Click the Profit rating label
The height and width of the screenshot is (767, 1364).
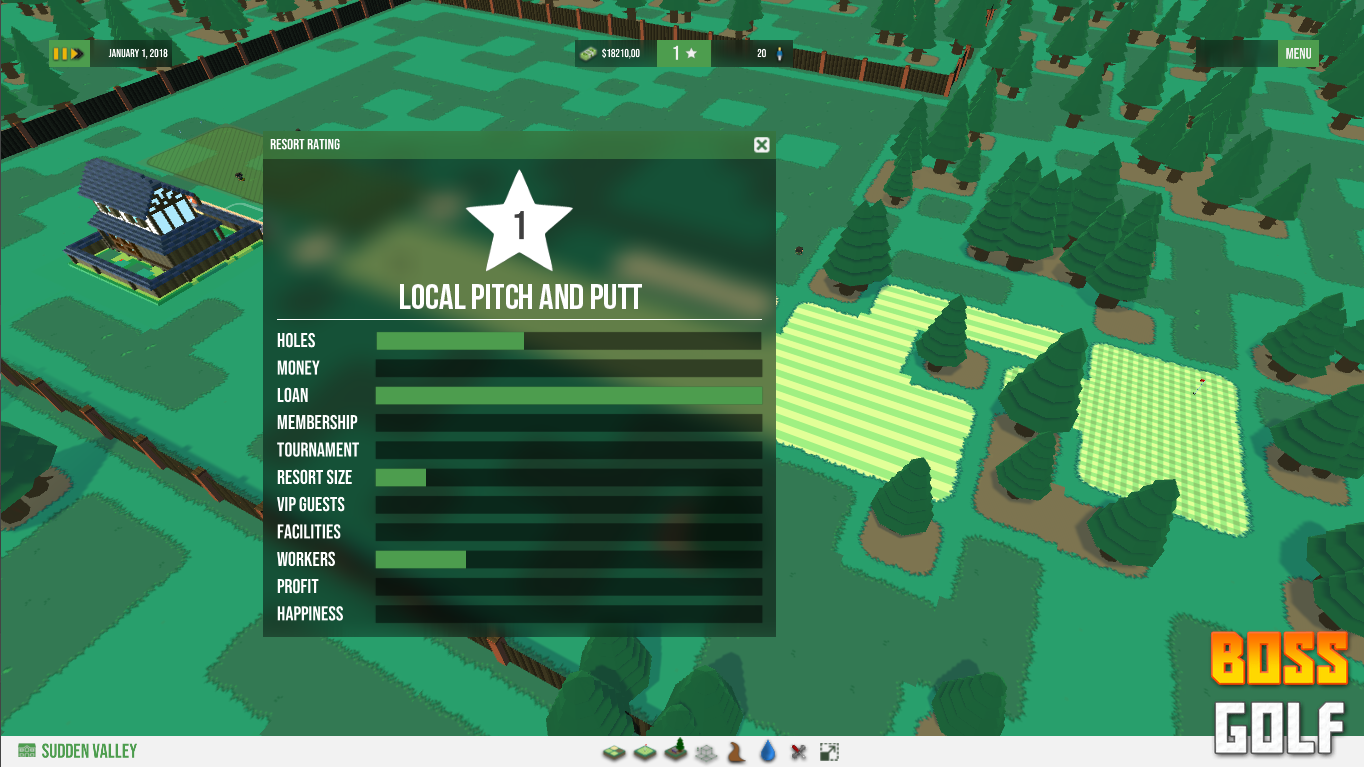pyautogui.click(x=298, y=587)
